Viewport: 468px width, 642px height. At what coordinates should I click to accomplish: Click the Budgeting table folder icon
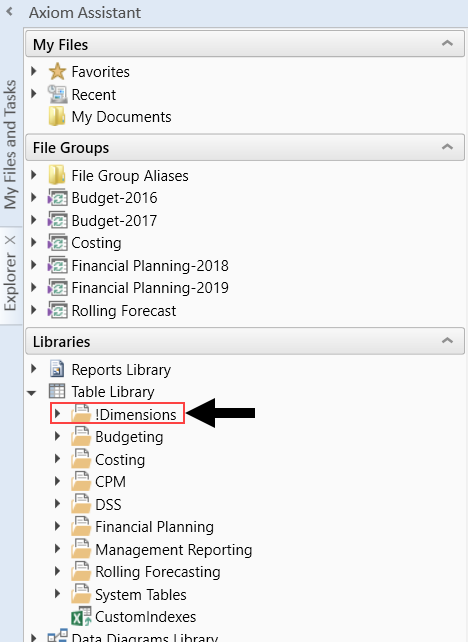81,436
